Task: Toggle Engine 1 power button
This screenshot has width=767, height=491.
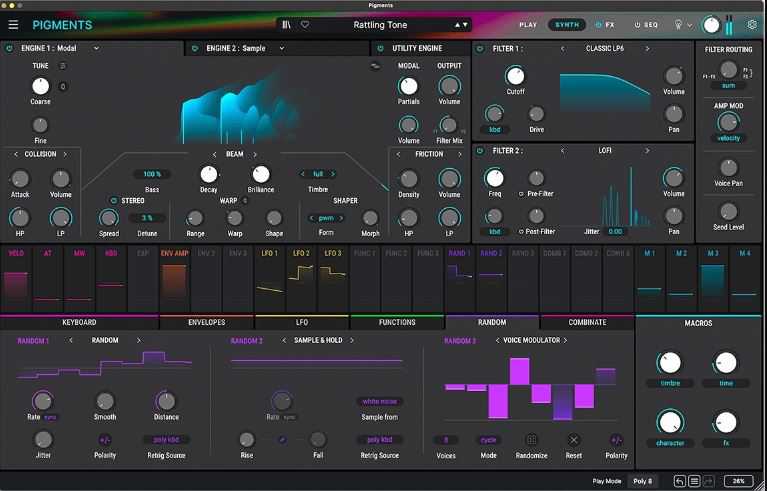Action: pyautogui.click(x=9, y=48)
